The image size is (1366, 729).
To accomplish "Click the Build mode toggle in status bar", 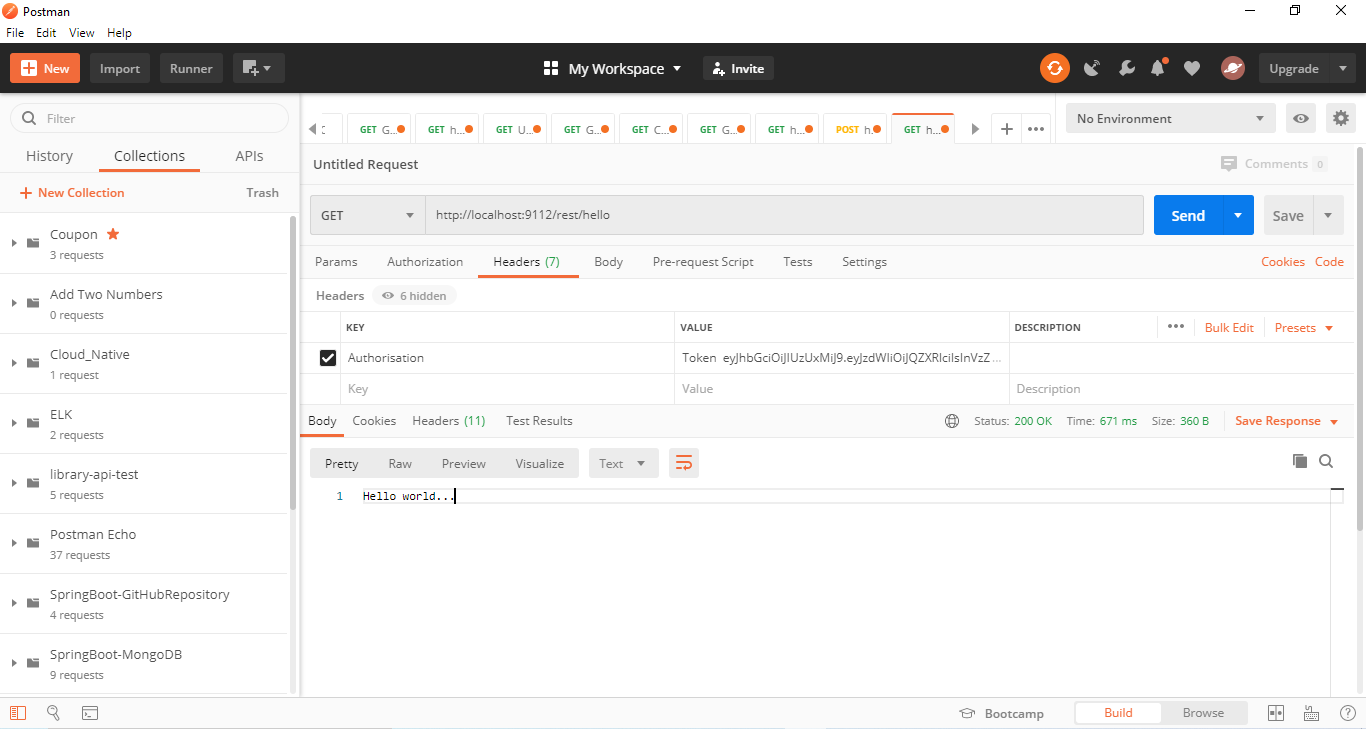I will (x=1118, y=712).
